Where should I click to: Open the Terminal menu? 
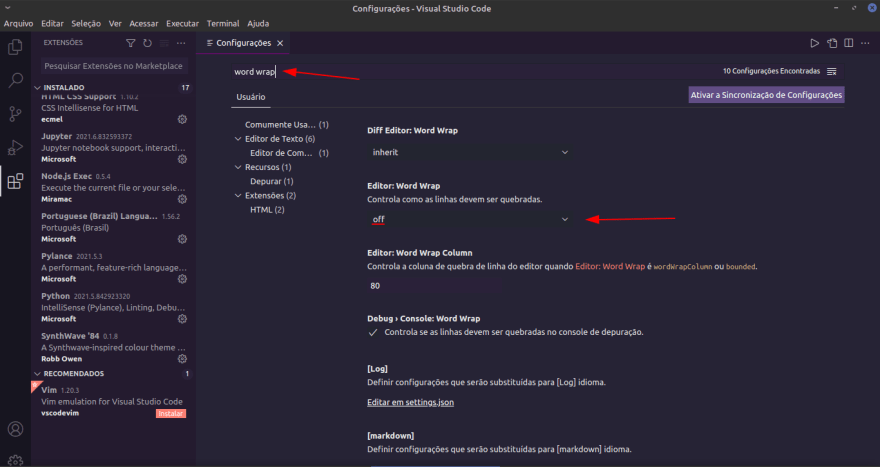click(223, 24)
